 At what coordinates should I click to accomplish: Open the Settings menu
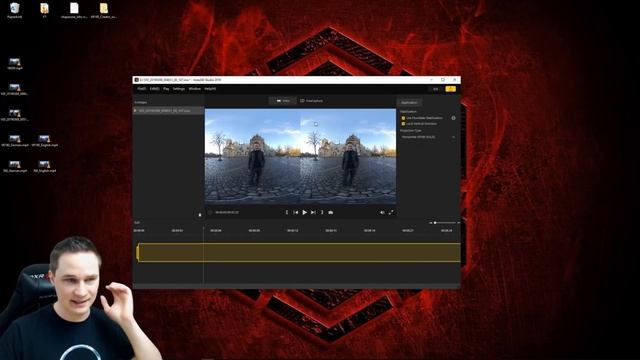178,89
